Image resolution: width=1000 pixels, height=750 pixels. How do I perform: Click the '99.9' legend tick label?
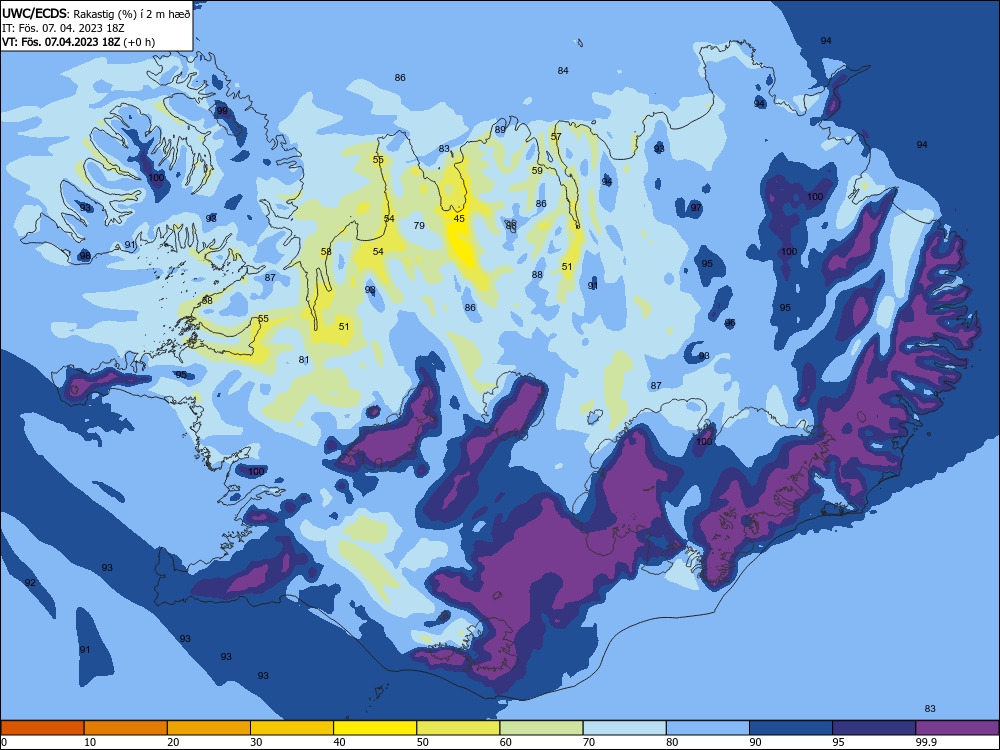click(x=925, y=742)
